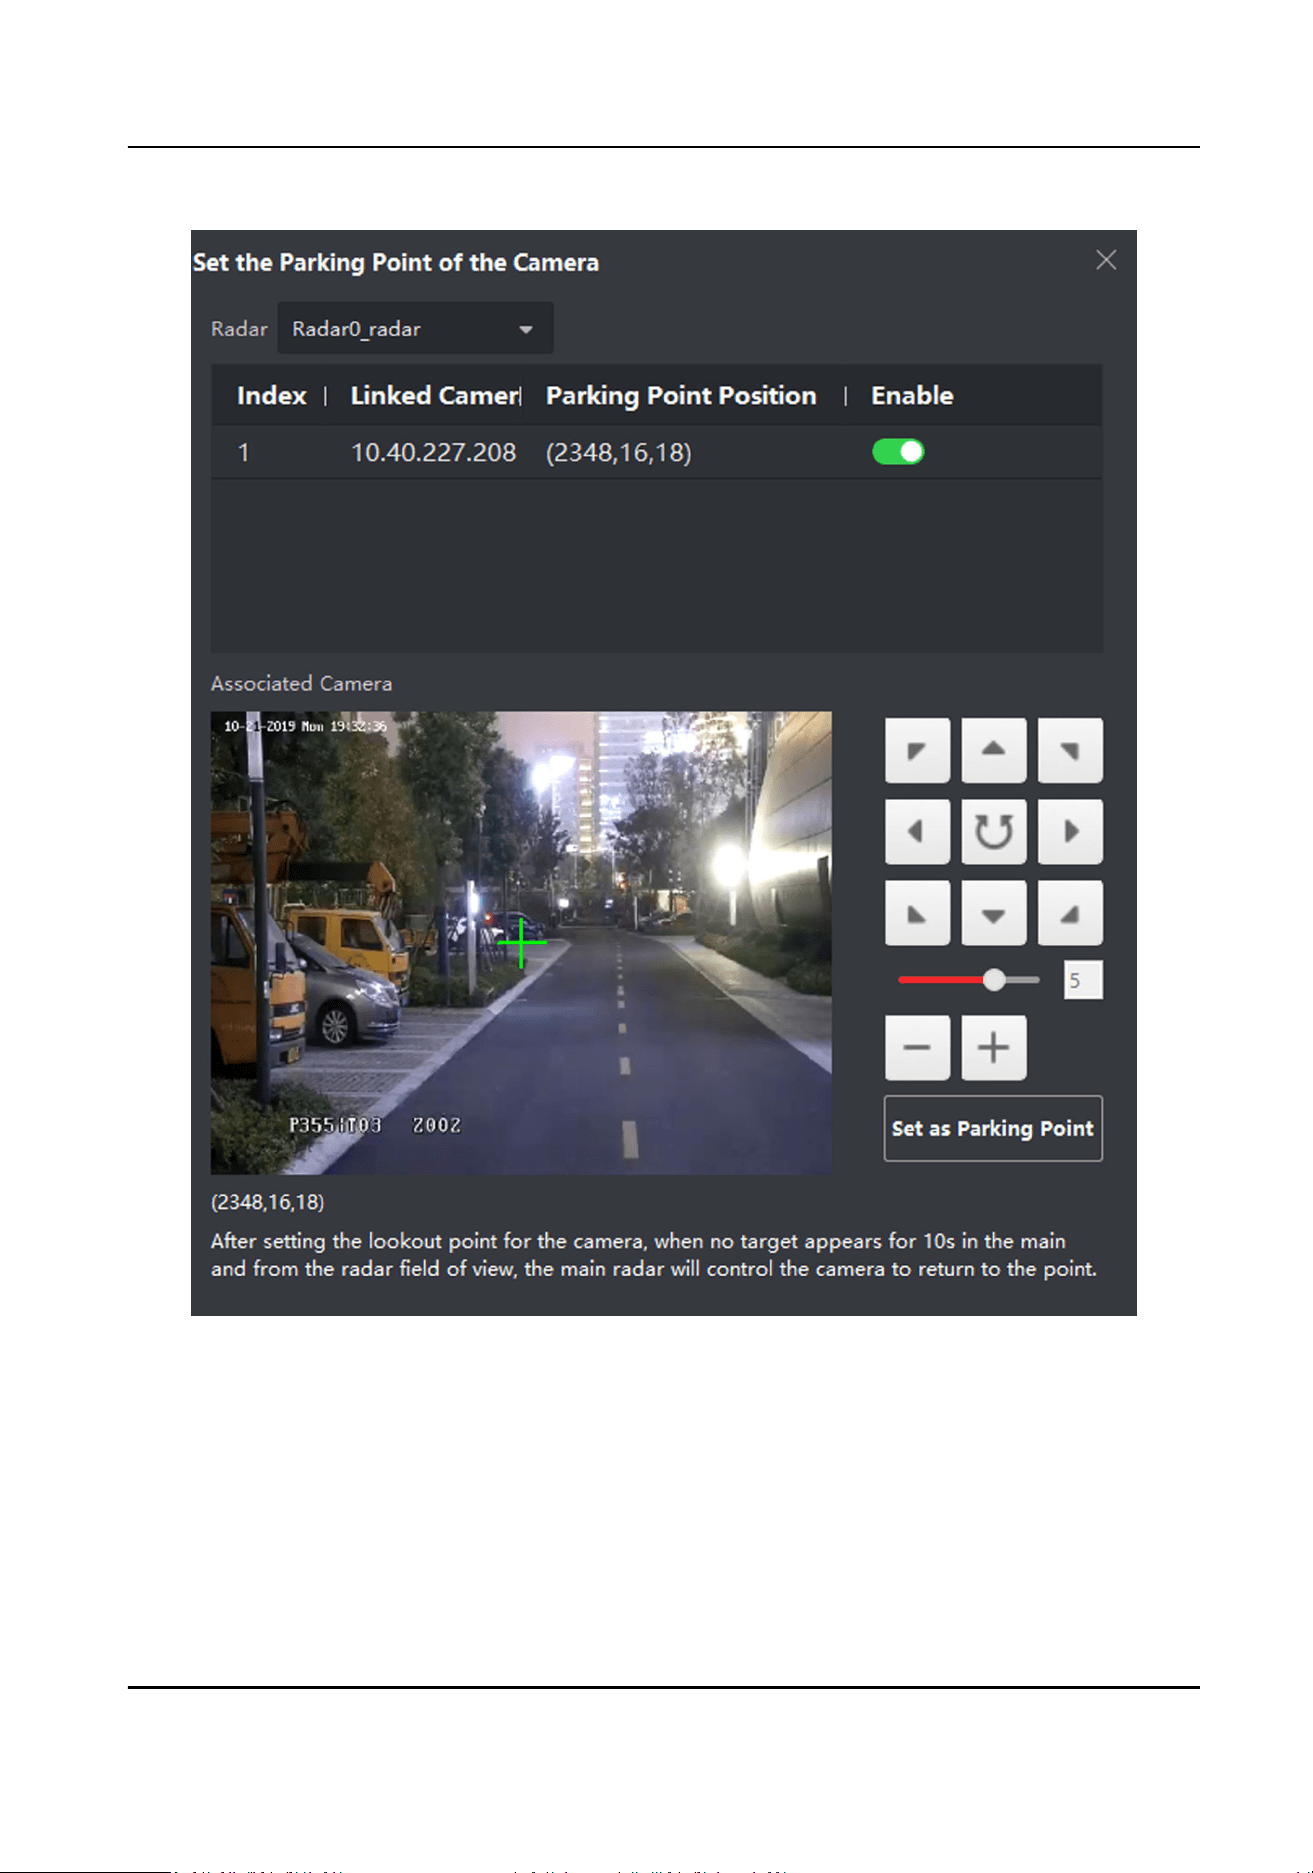Disable the parking point Enable toggle

point(898,452)
